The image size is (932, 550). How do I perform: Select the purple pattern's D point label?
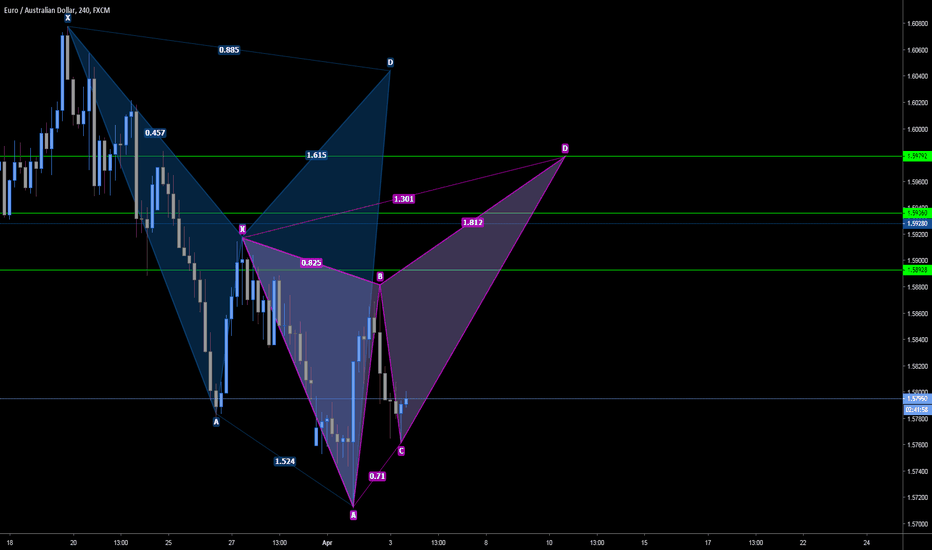pyautogui.click(x=565, y=148)
